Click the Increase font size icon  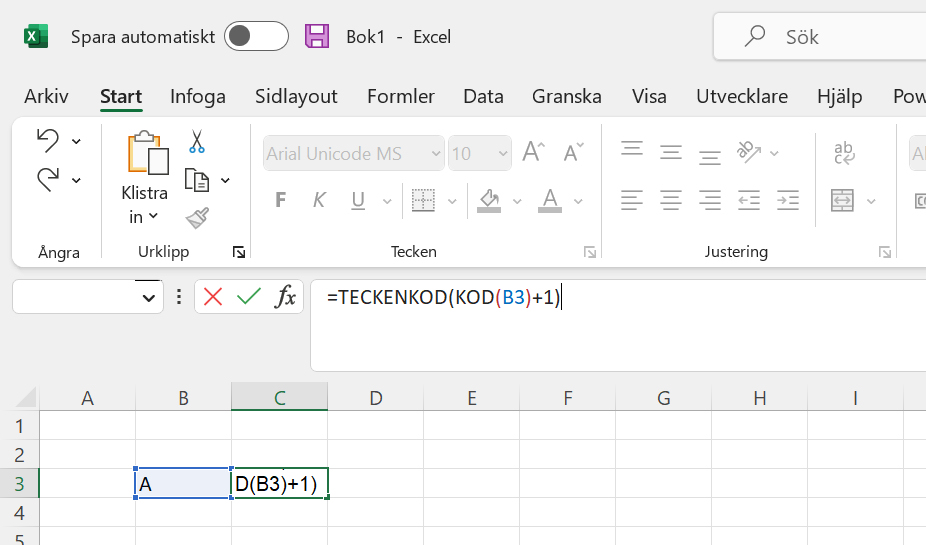[x=534, y=152]
